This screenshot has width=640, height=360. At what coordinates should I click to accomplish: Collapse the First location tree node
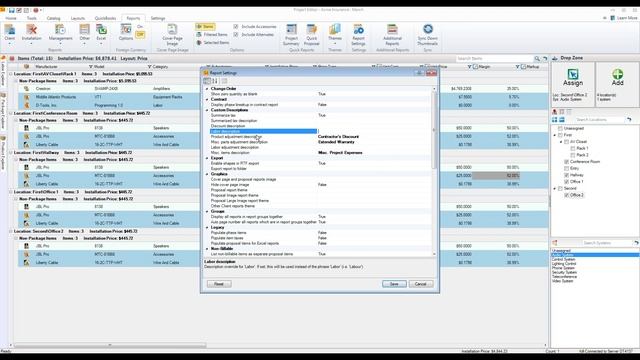point(555,135)
